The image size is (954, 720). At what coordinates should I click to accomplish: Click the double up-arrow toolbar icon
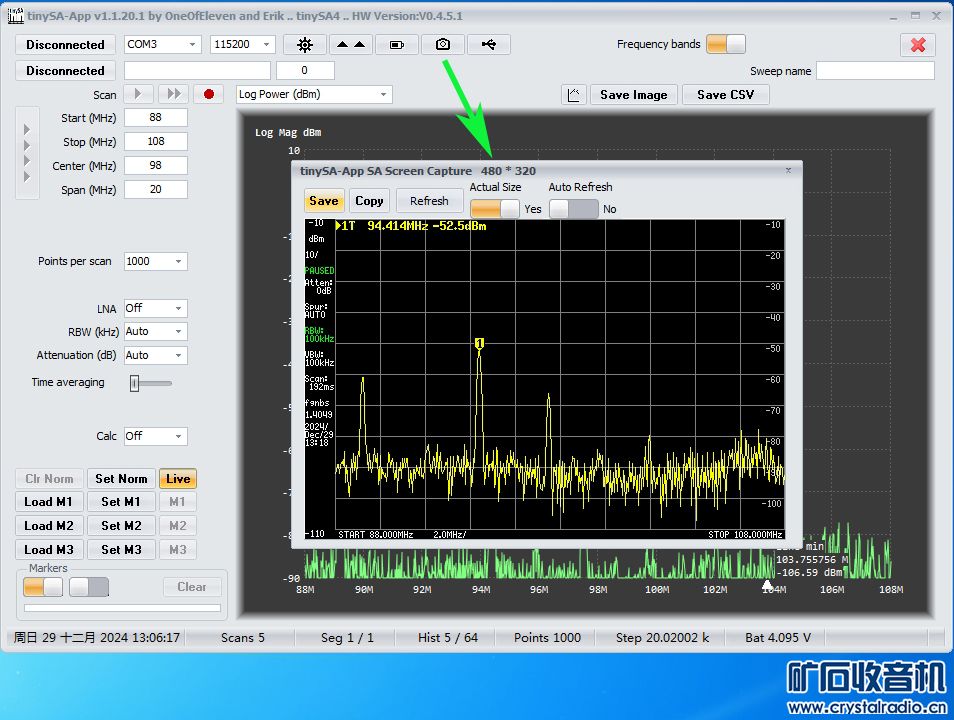click(350, 45)
